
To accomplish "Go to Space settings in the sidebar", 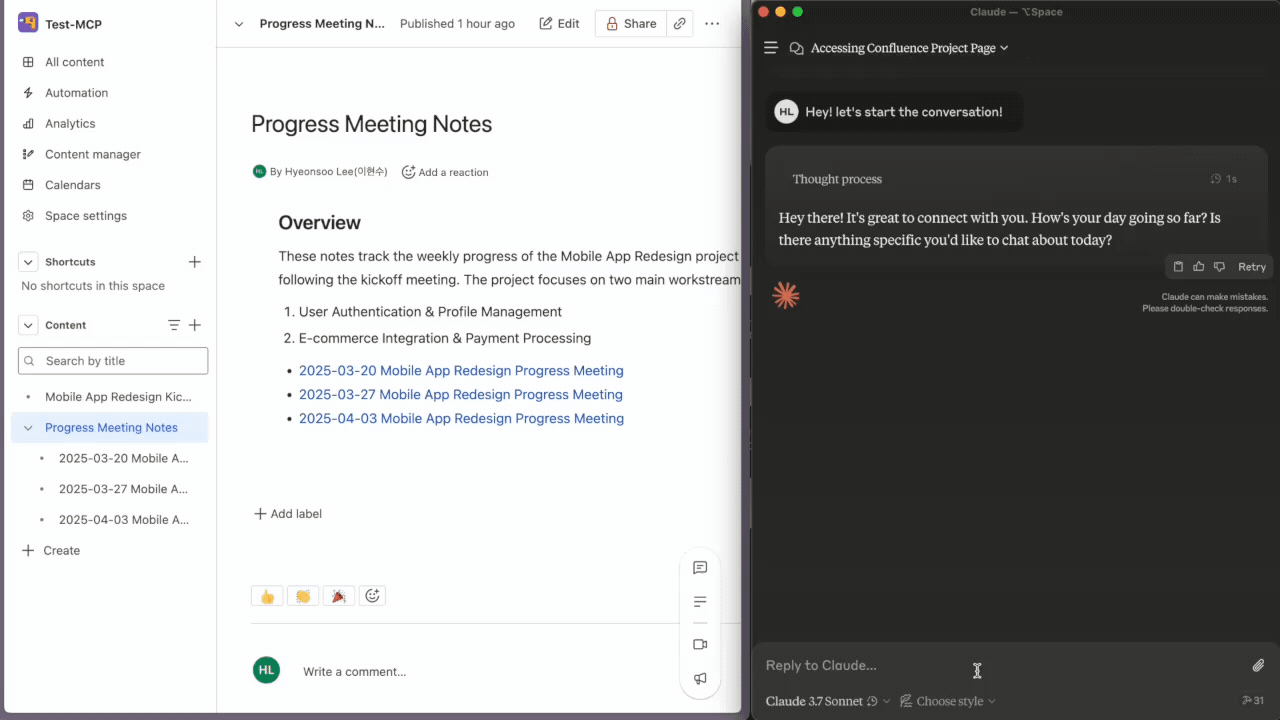I will [85, 216].
